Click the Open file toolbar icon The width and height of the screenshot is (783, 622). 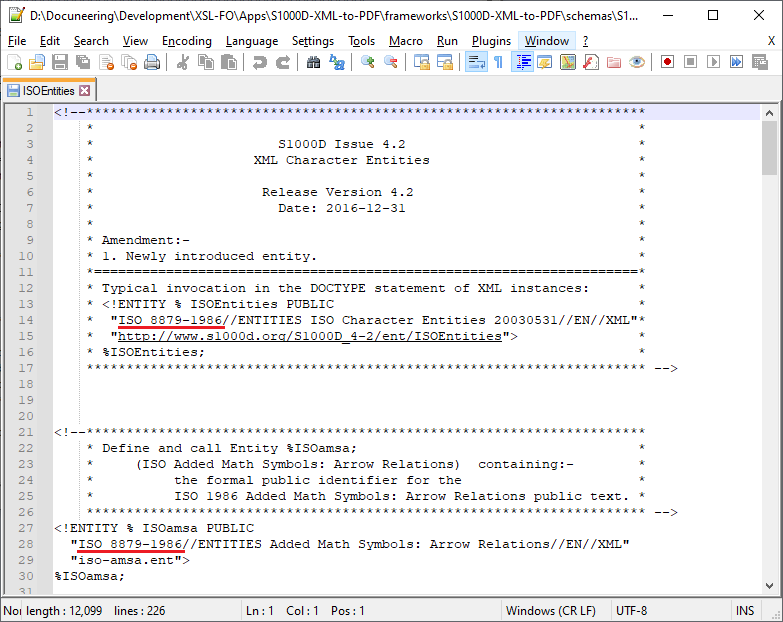[37, 62]
